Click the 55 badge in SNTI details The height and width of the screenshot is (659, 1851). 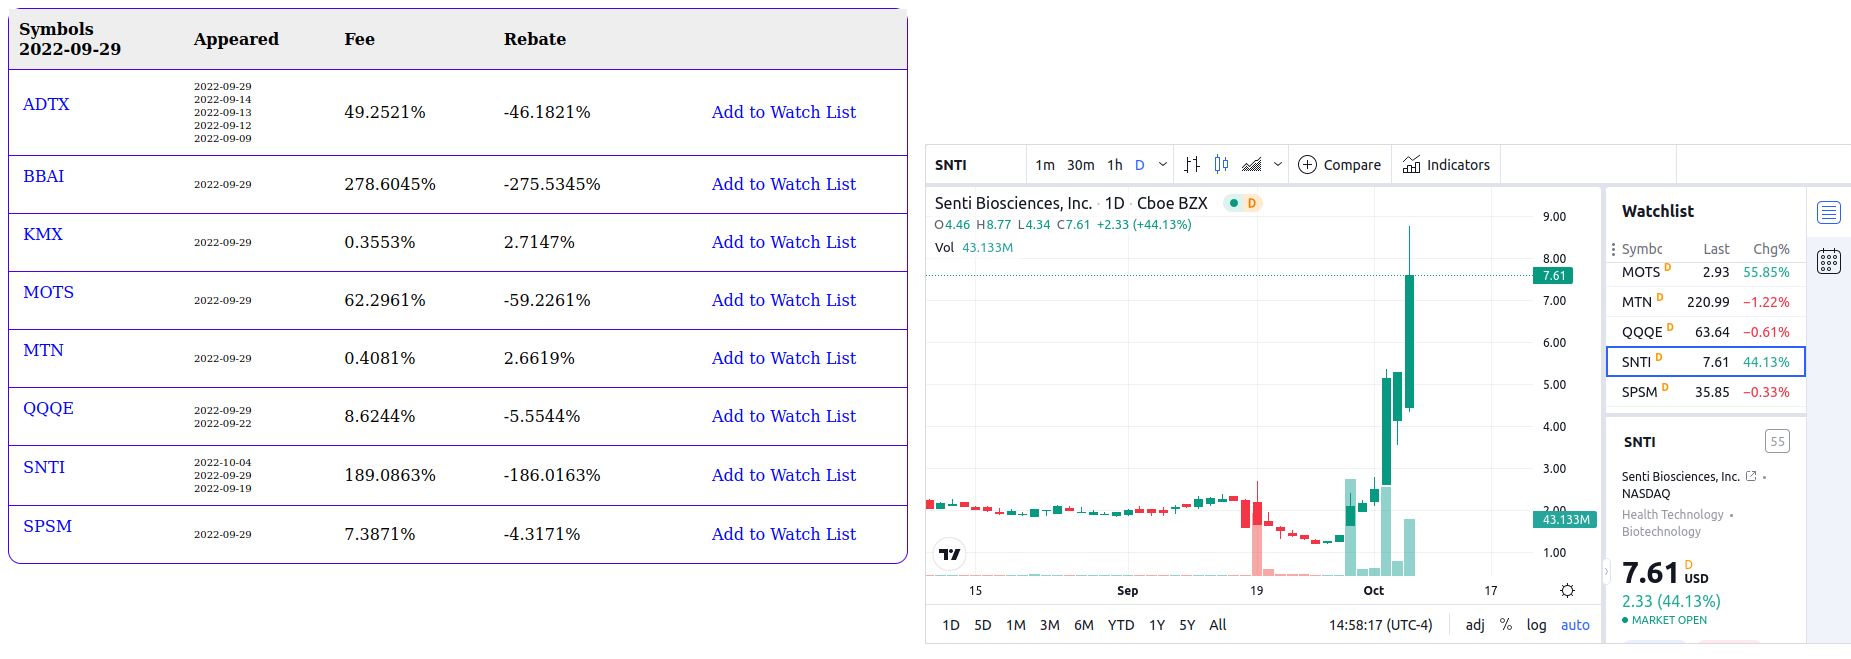[x=1777, y=441]
